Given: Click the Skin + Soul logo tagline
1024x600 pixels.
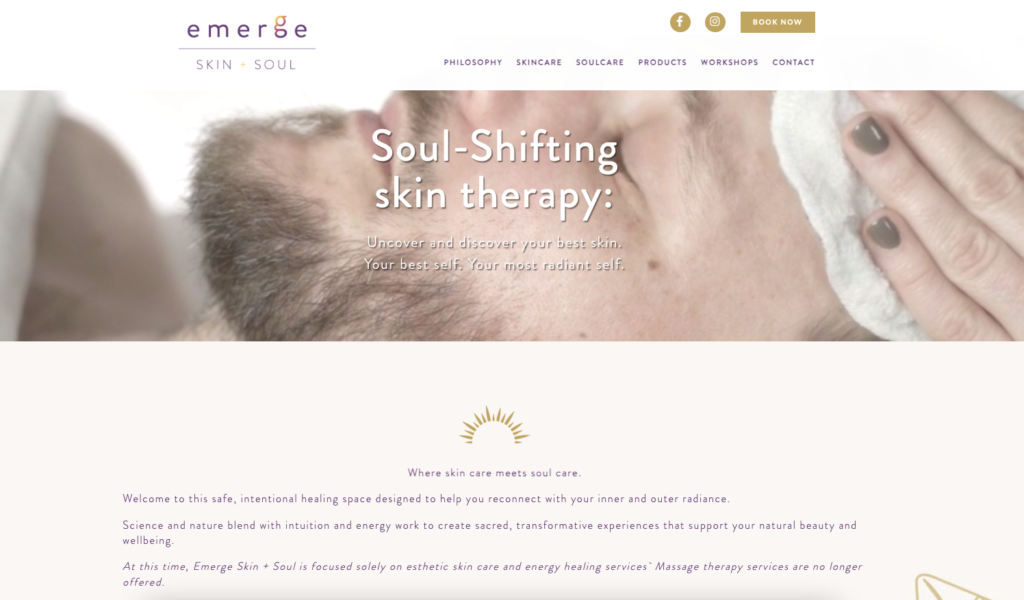Looking at the screenshot, I should click(x=246, y=65).
